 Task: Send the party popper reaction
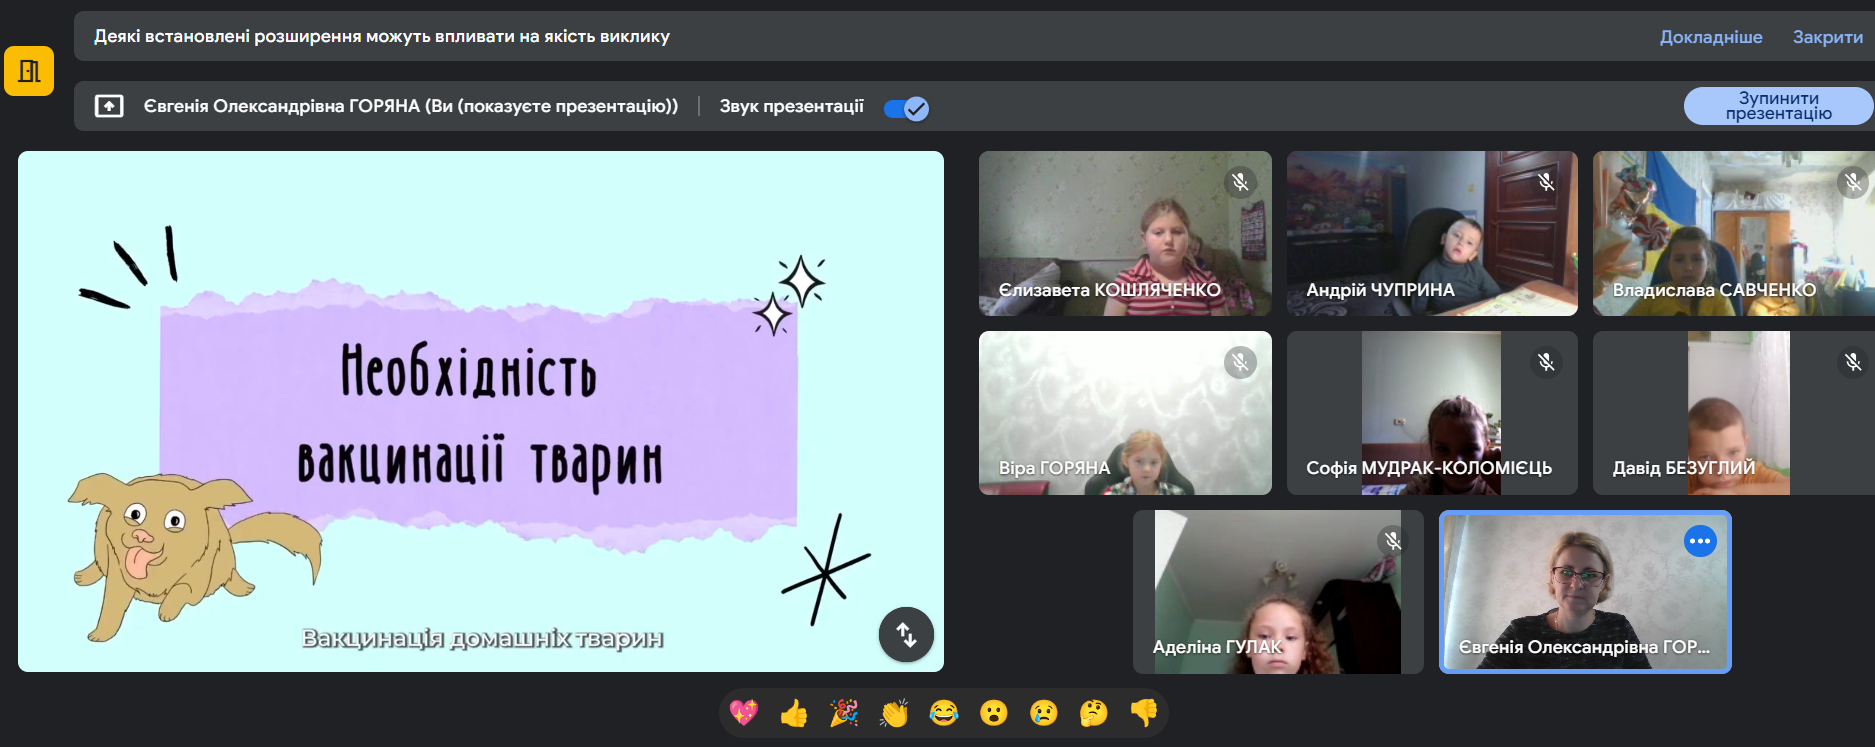[x=844, y=713]
